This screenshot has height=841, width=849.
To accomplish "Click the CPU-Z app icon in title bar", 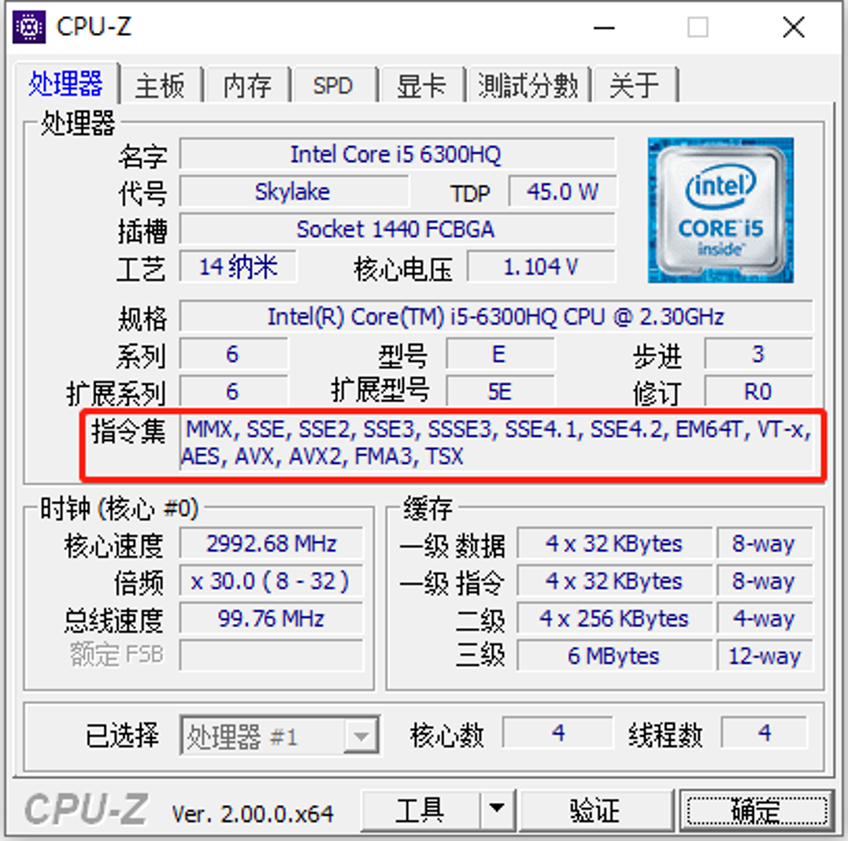I will (x=29, y=27).
